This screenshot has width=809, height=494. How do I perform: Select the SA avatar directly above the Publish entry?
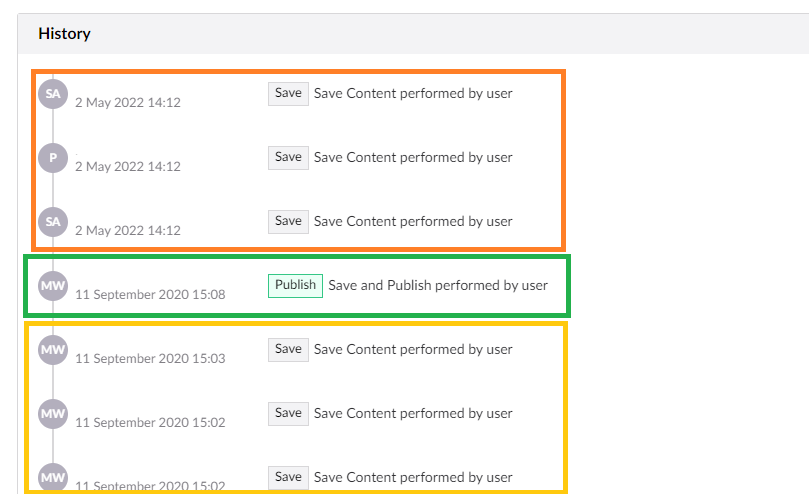coord(53,222)
